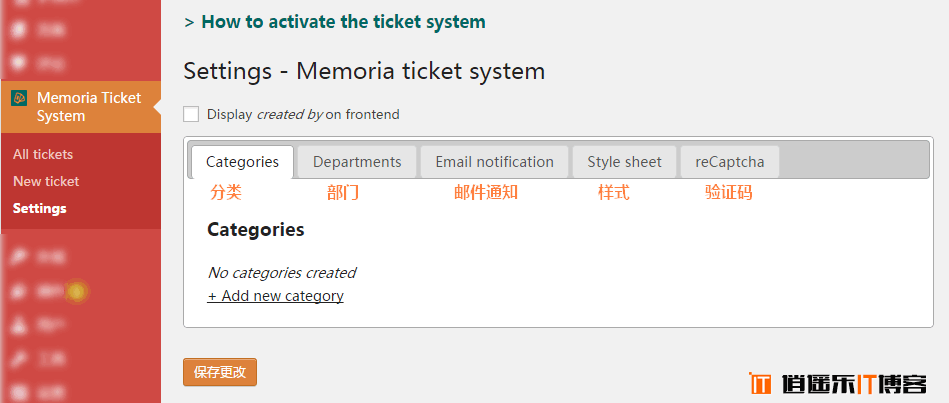The height and width of the screenshot is (403, 949).
Task: Open New ticket in the sidebar submenu
Action: (46, 182)
